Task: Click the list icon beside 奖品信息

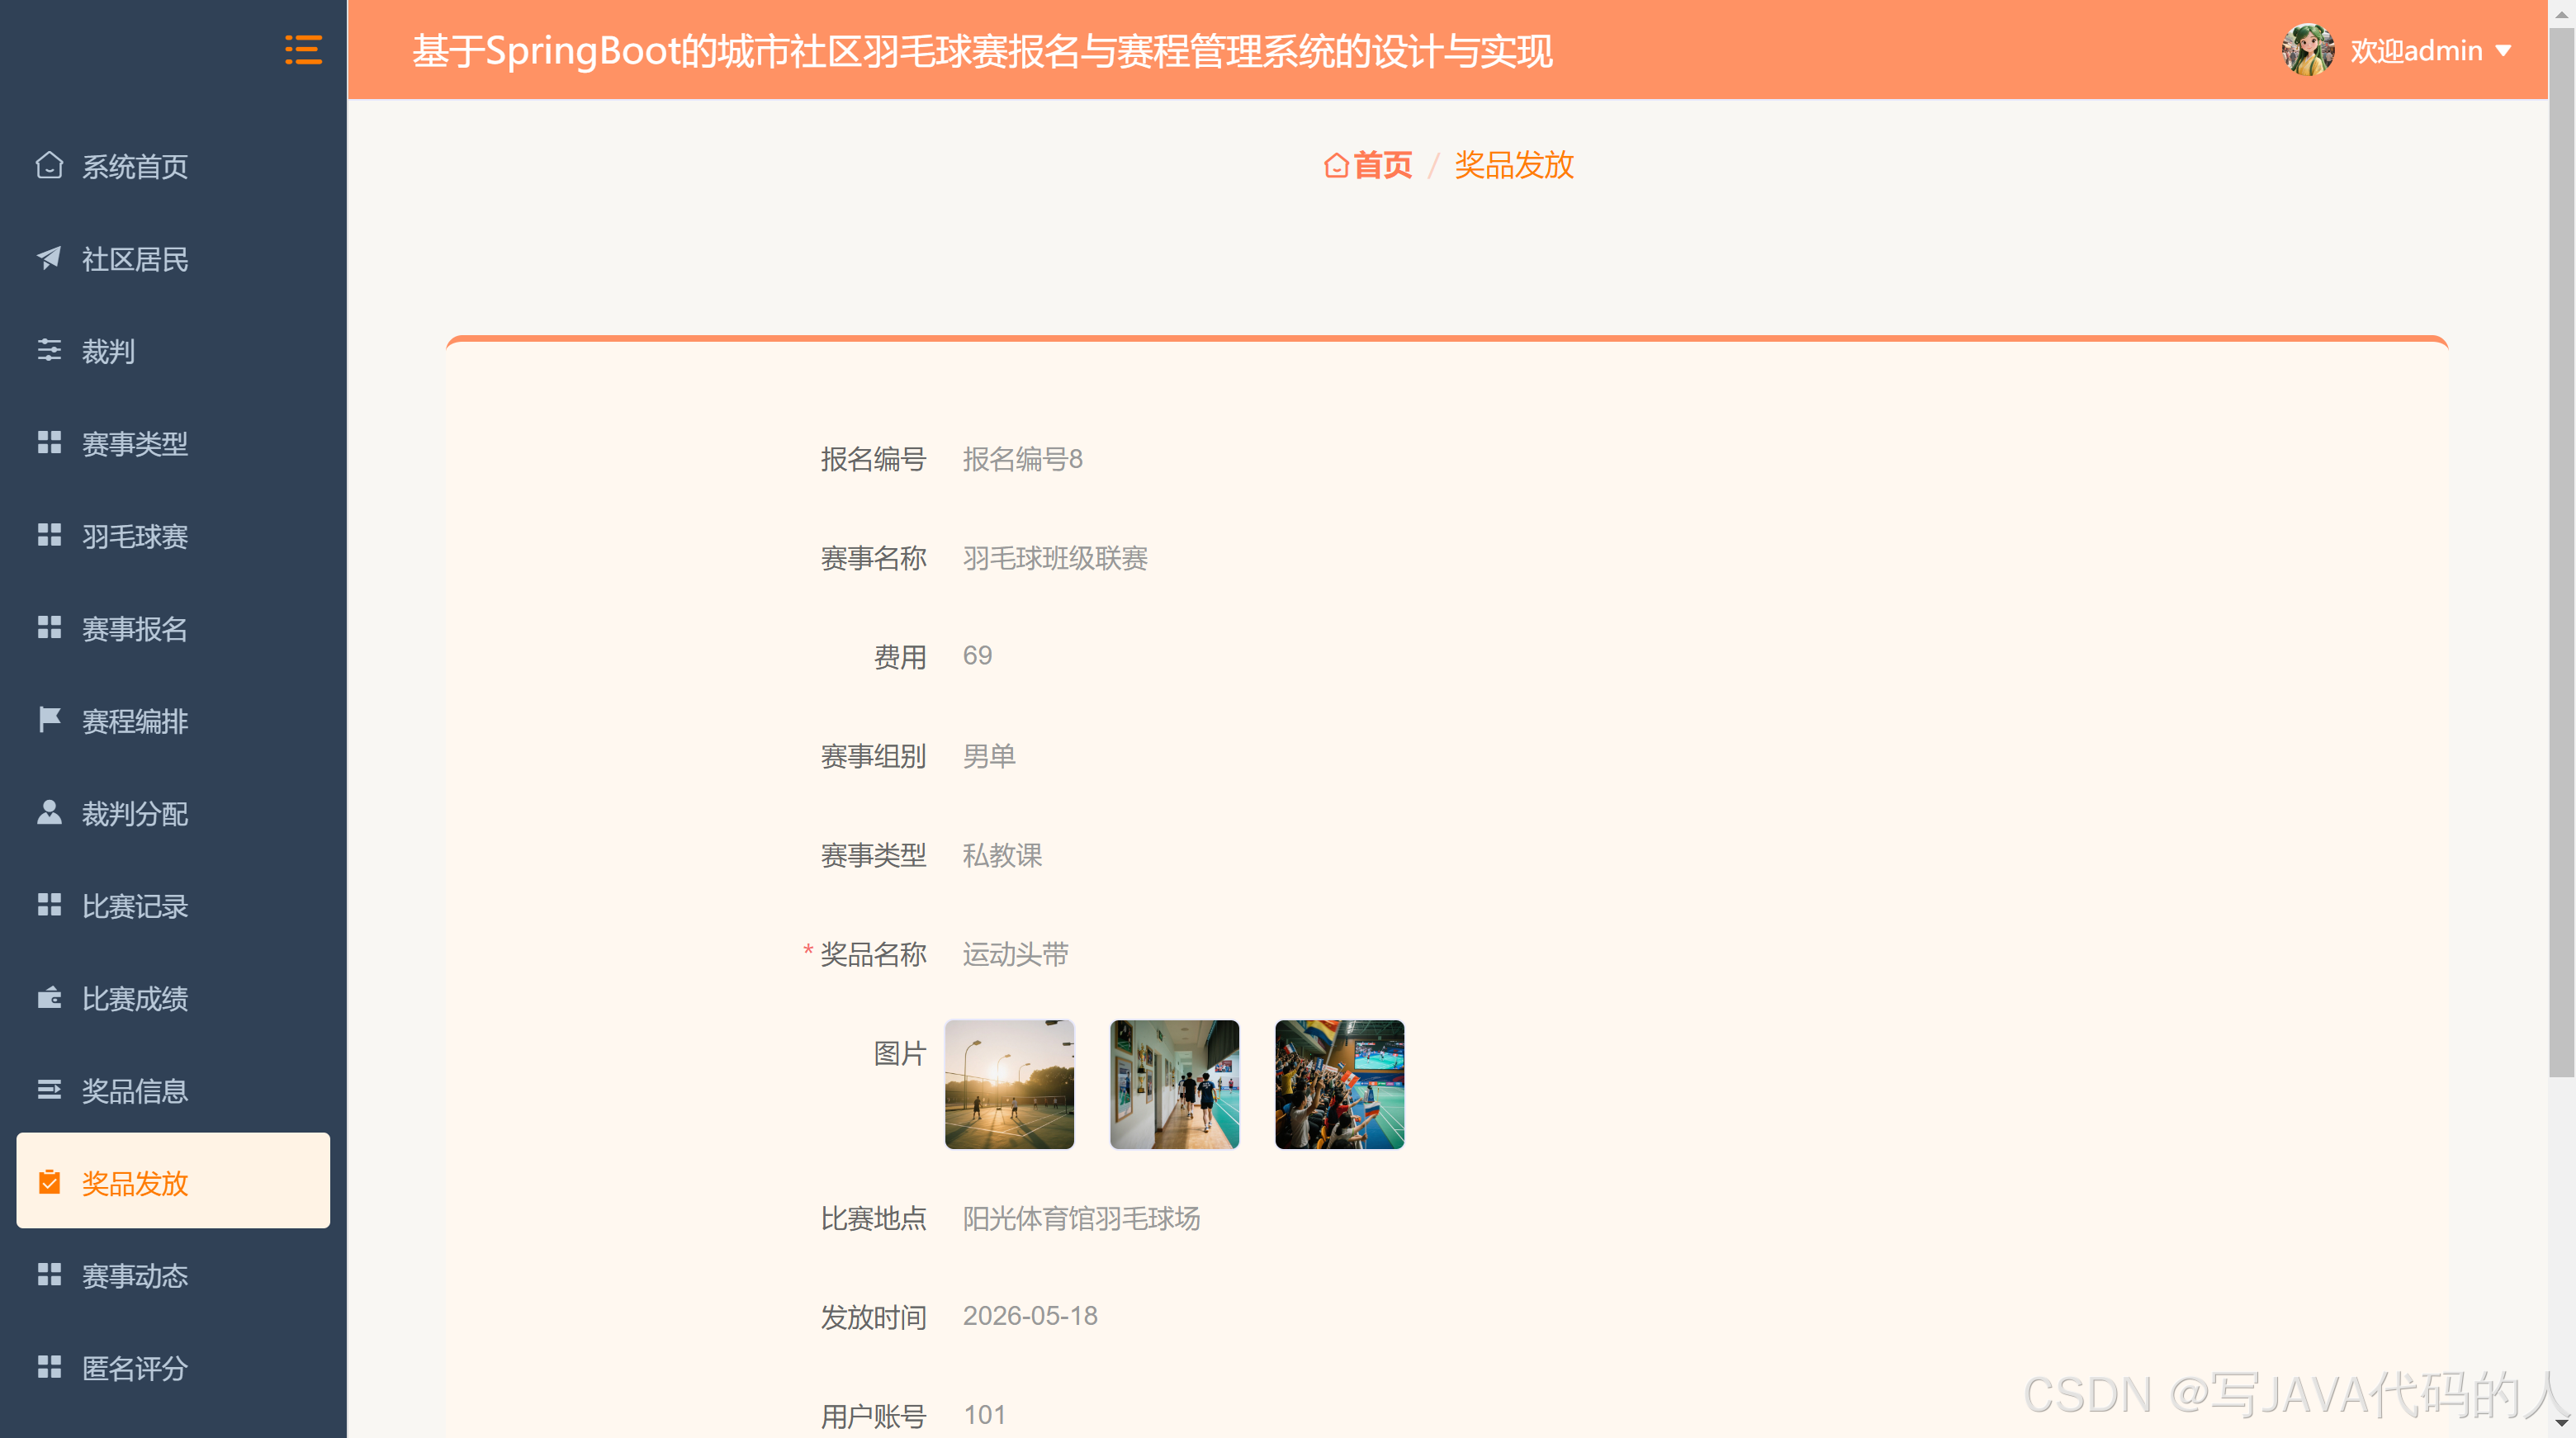Action: [x=49, y=1089]
